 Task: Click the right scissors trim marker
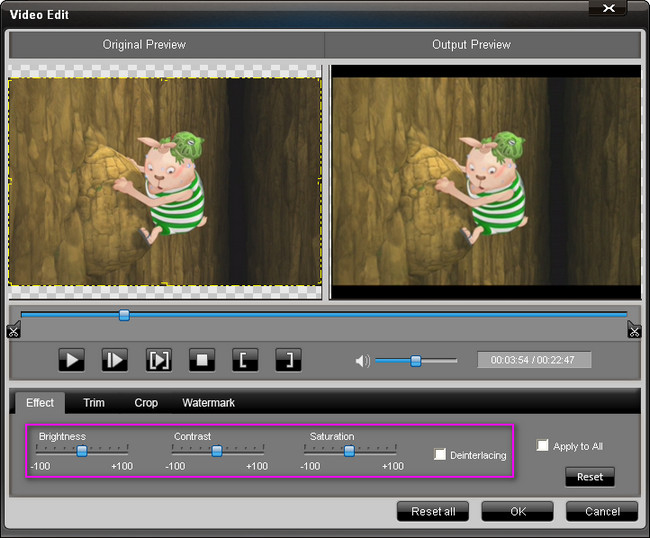(x=634, y=330)
